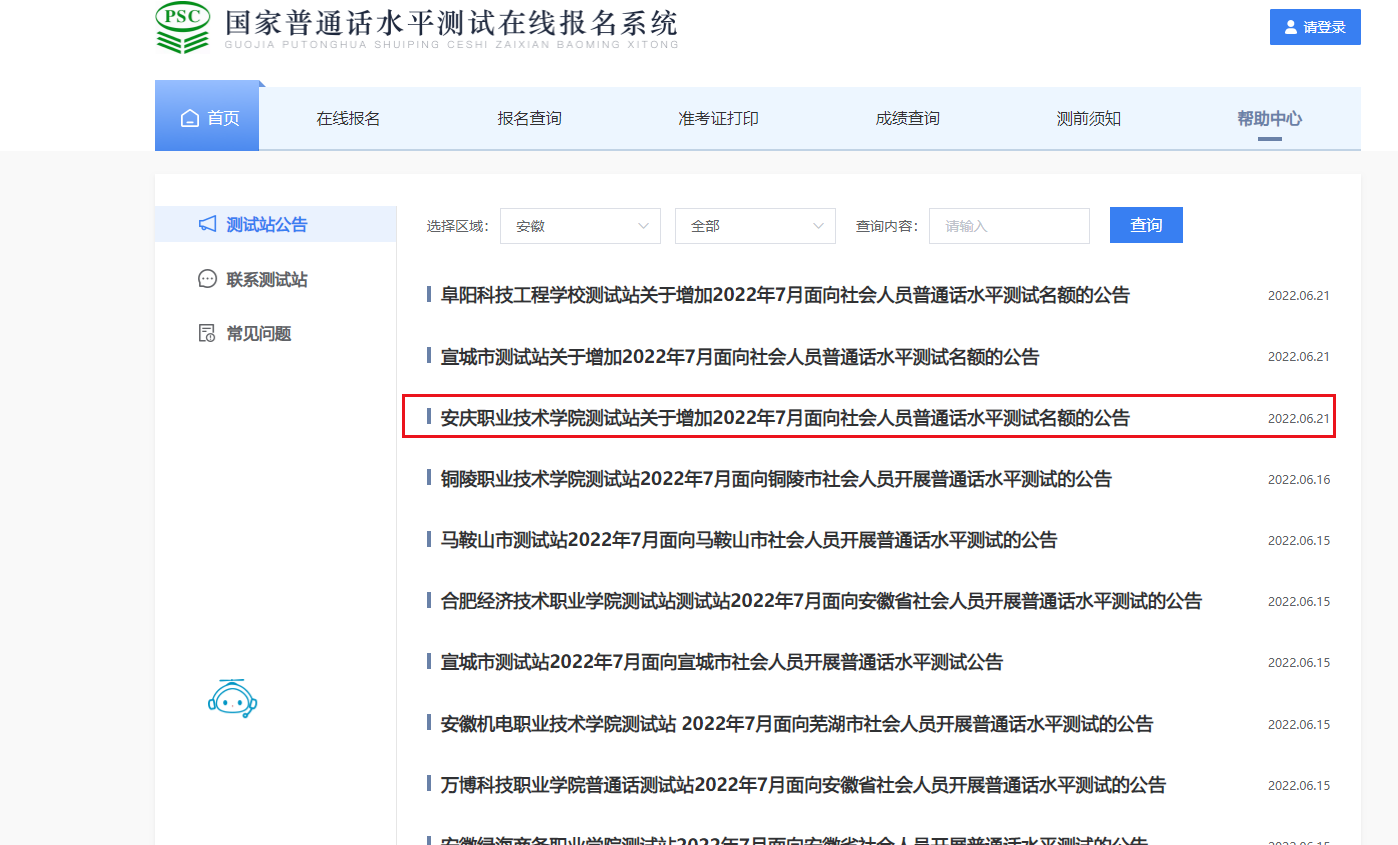Open 马鞍山市测试站 announcement
The height and width of the screenshot is (845, 1398).
point(749,540)
